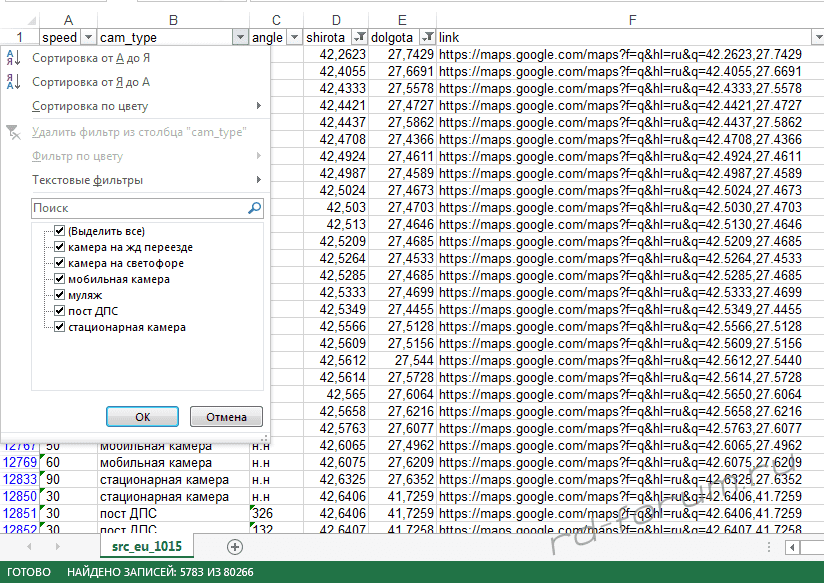Select column D header
824x583 pixels.
tap(336, 20)
